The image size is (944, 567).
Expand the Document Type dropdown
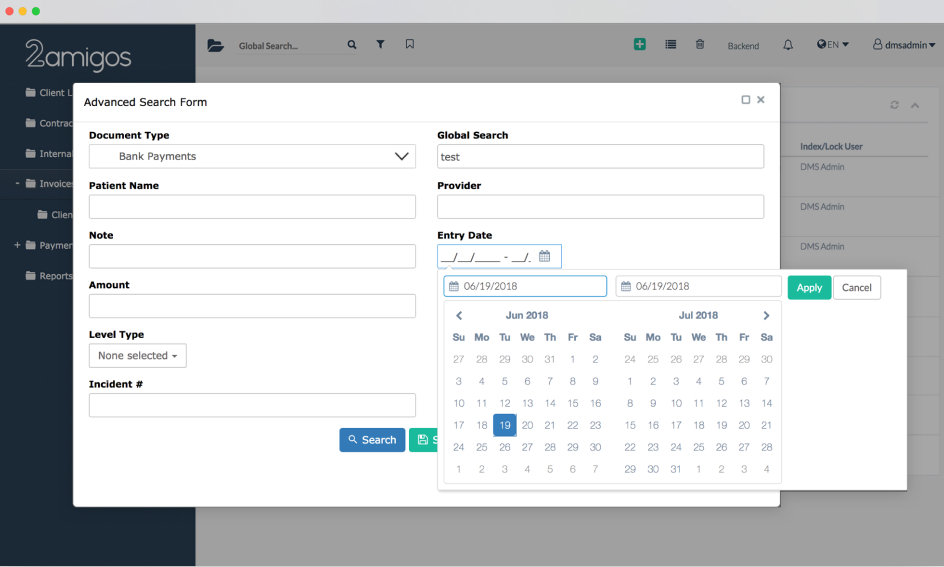click(x=402, y=156)
